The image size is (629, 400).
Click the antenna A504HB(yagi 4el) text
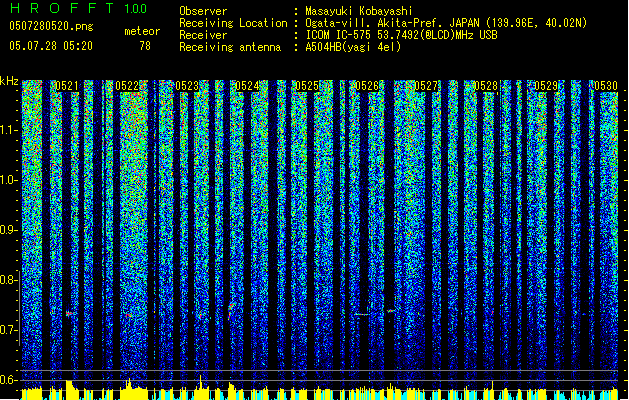coord(353,47)
